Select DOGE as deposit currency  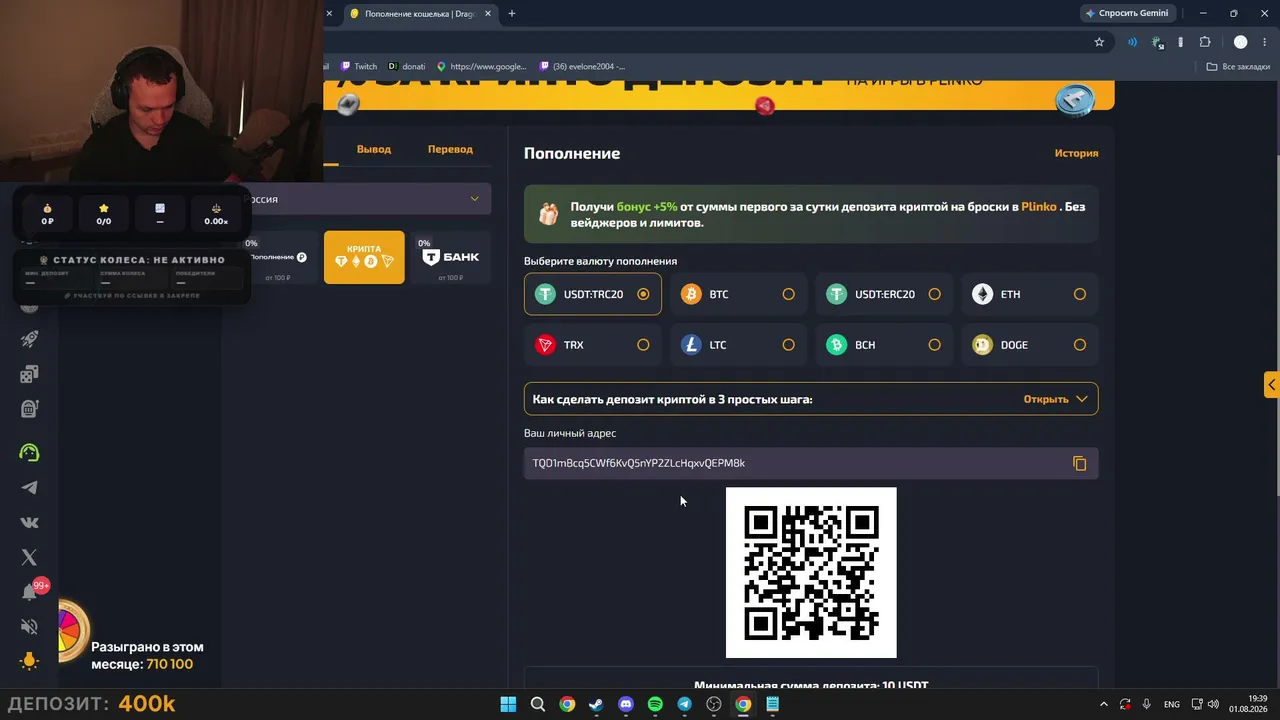coord(1030,345)
